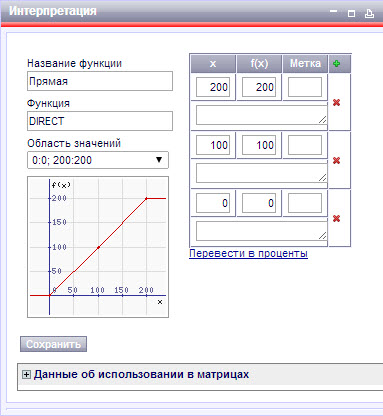Click the Область значений label
383x416 pixels.
pos(74,143)
